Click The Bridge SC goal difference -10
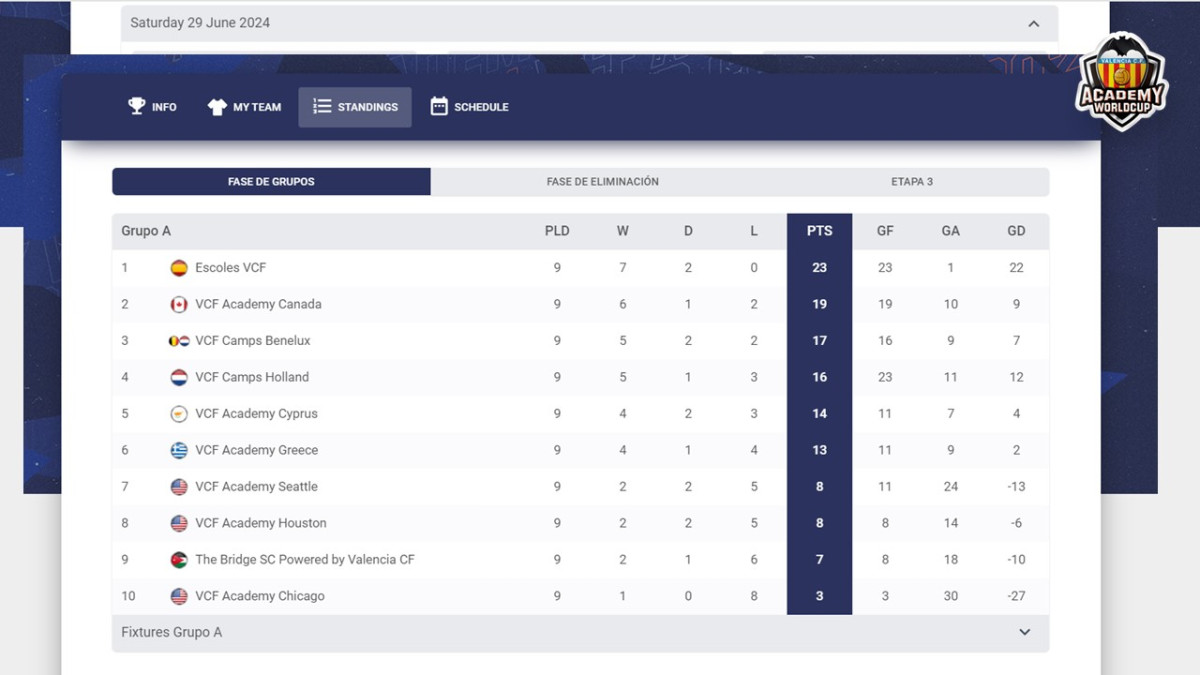The height and width of the screenshot is (675, 1200). point(1016,560)
